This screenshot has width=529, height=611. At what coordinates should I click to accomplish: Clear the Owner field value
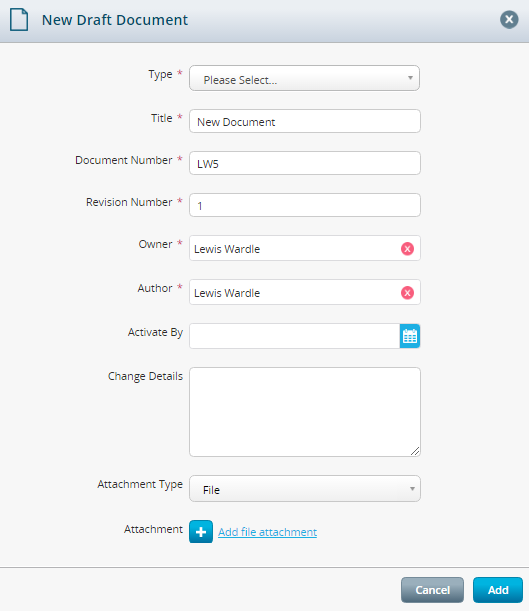tap(407, 249)
